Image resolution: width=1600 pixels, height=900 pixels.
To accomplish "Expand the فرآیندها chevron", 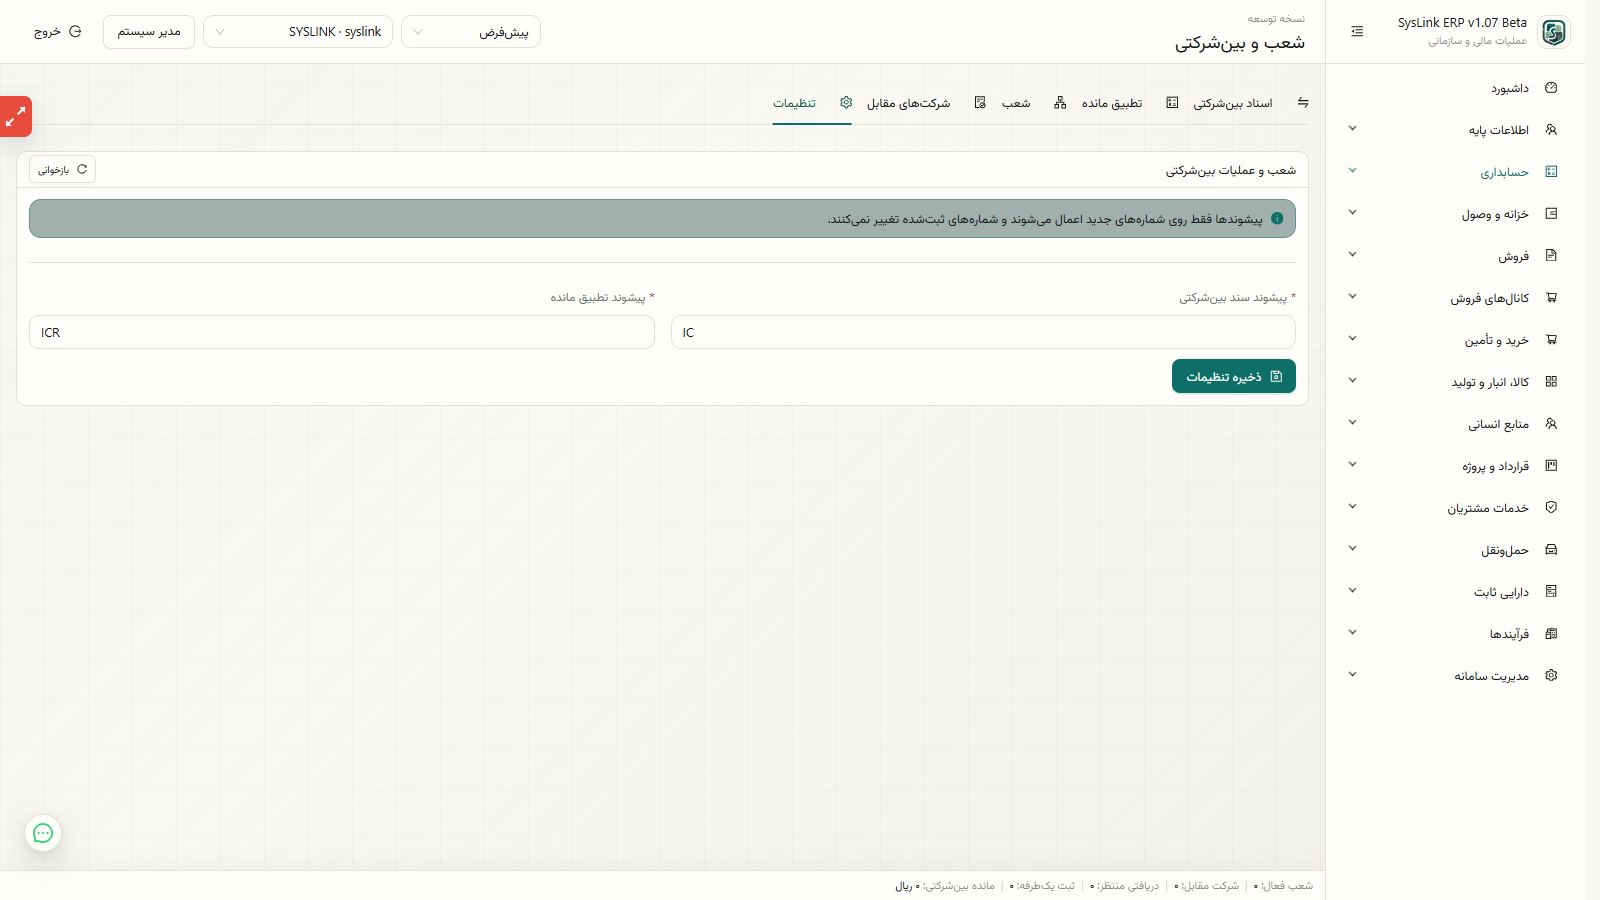I will coord(1352,633).
